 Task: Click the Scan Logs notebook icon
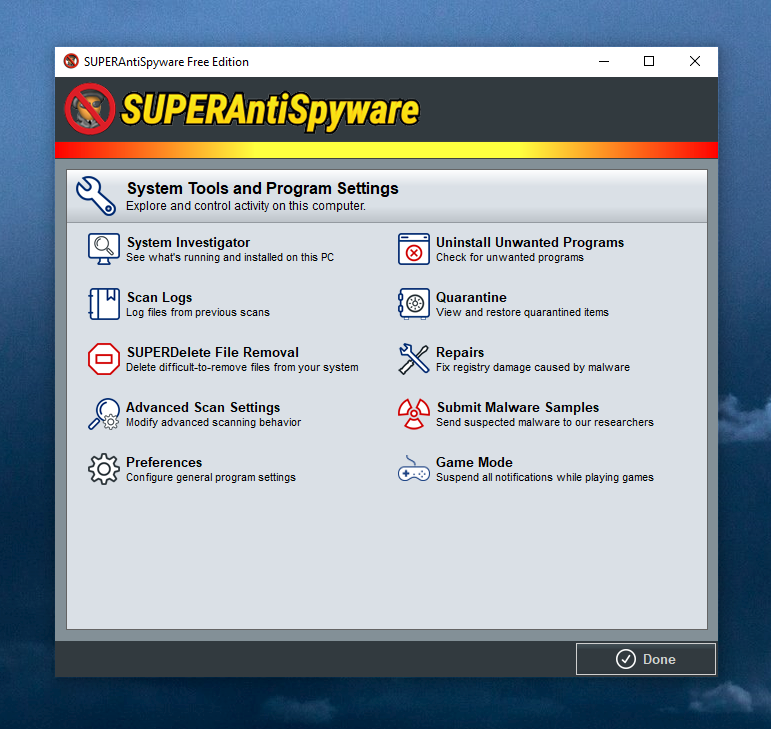(104, 304)
